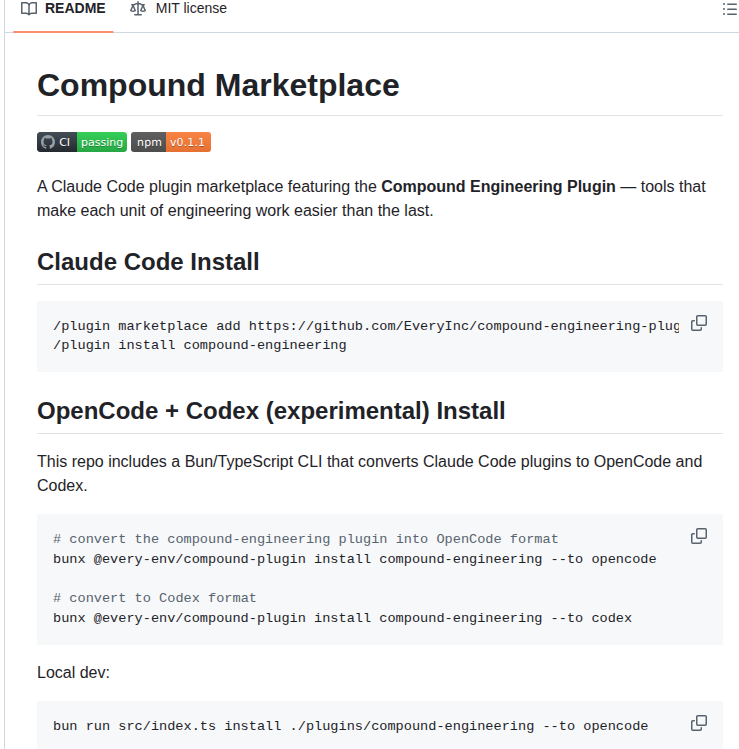
Task: Click the book icon beside README
Action: [29, 9]
